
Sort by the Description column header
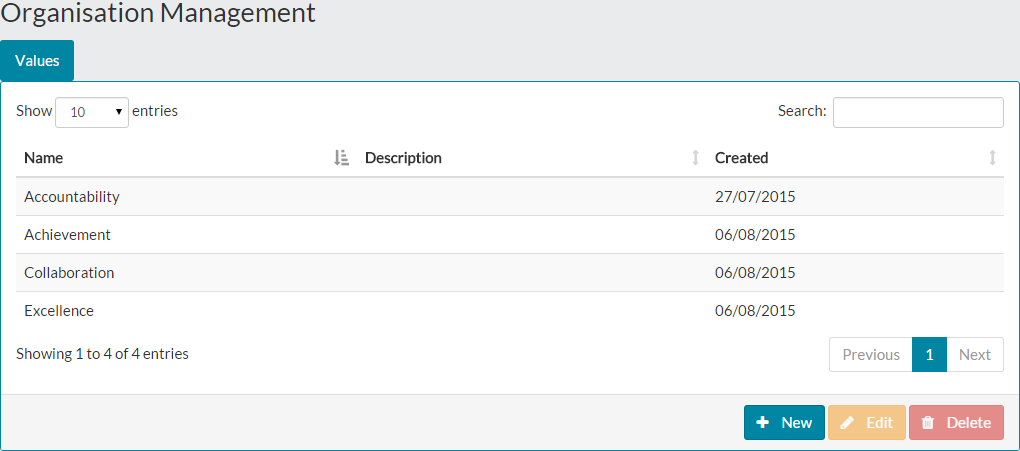tap(404, 158)
